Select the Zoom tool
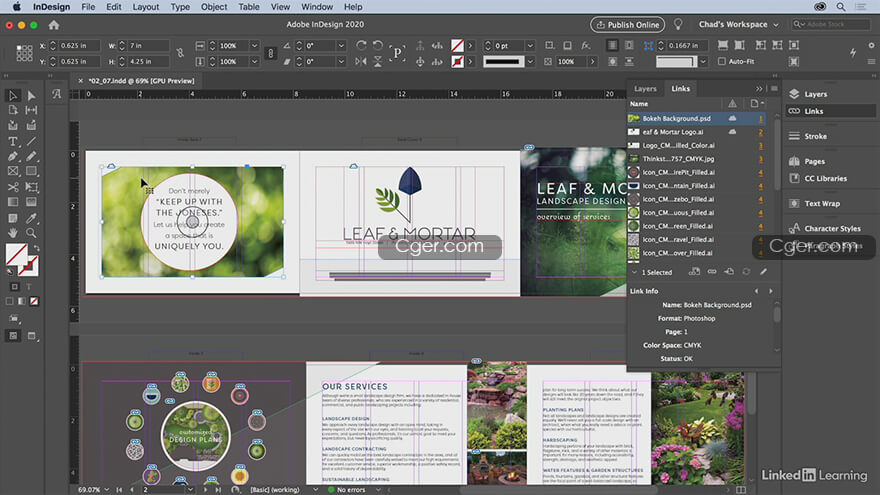This screenshot has width=880, height=495. pos(31,232)
